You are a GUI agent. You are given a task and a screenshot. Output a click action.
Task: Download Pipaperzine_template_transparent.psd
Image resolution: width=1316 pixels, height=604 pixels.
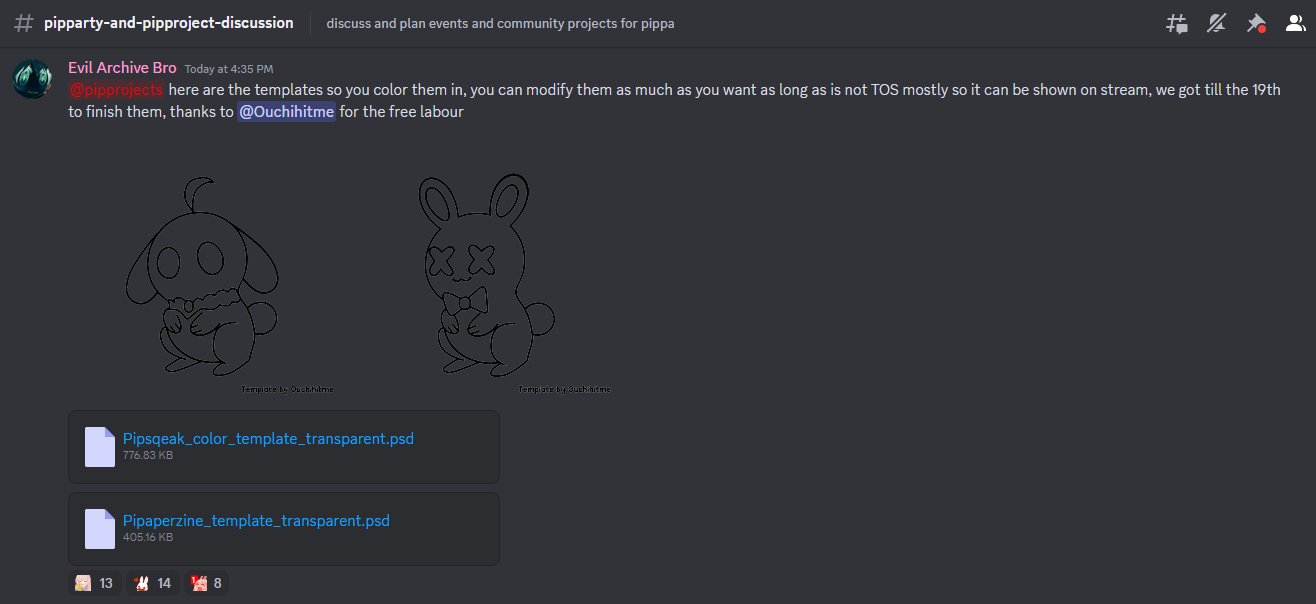pos(256,520)
